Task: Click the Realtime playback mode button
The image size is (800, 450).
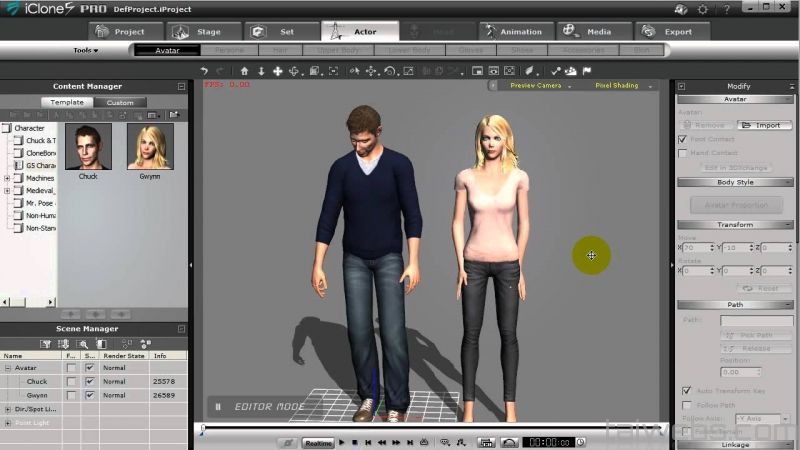Action: pyautogui.click(x=318, y=442)
